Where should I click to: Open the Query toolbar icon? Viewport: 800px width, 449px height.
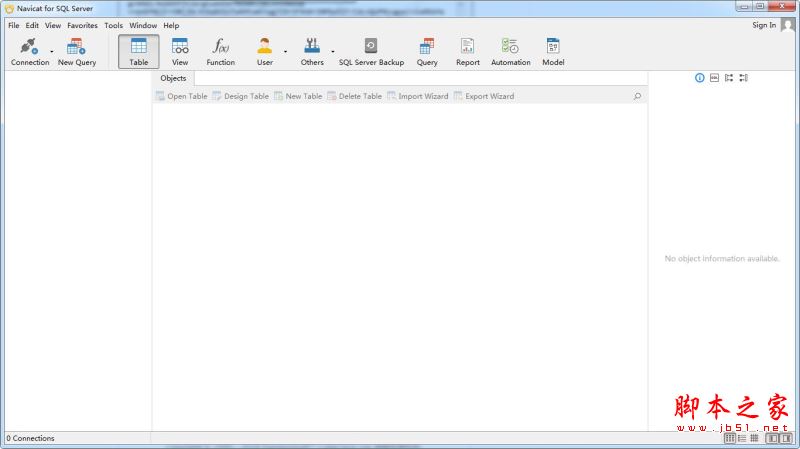[x=427, y=52]
